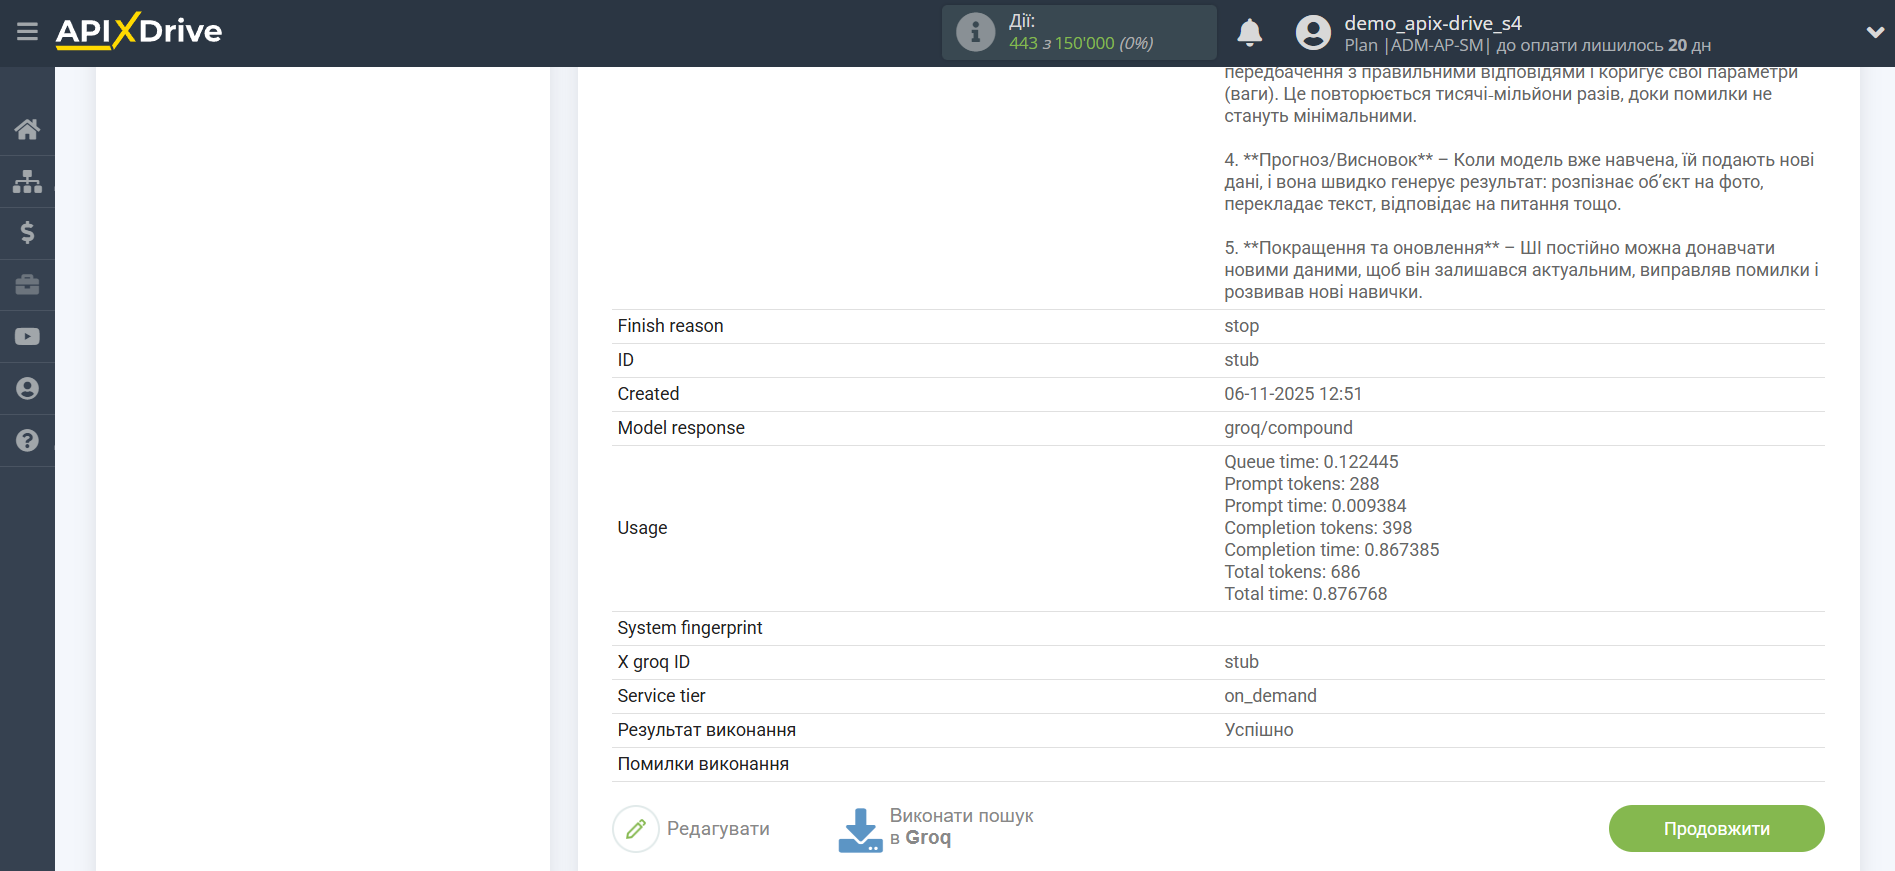
Task: Select the System fingerprint label
Action: coord(690,628)
